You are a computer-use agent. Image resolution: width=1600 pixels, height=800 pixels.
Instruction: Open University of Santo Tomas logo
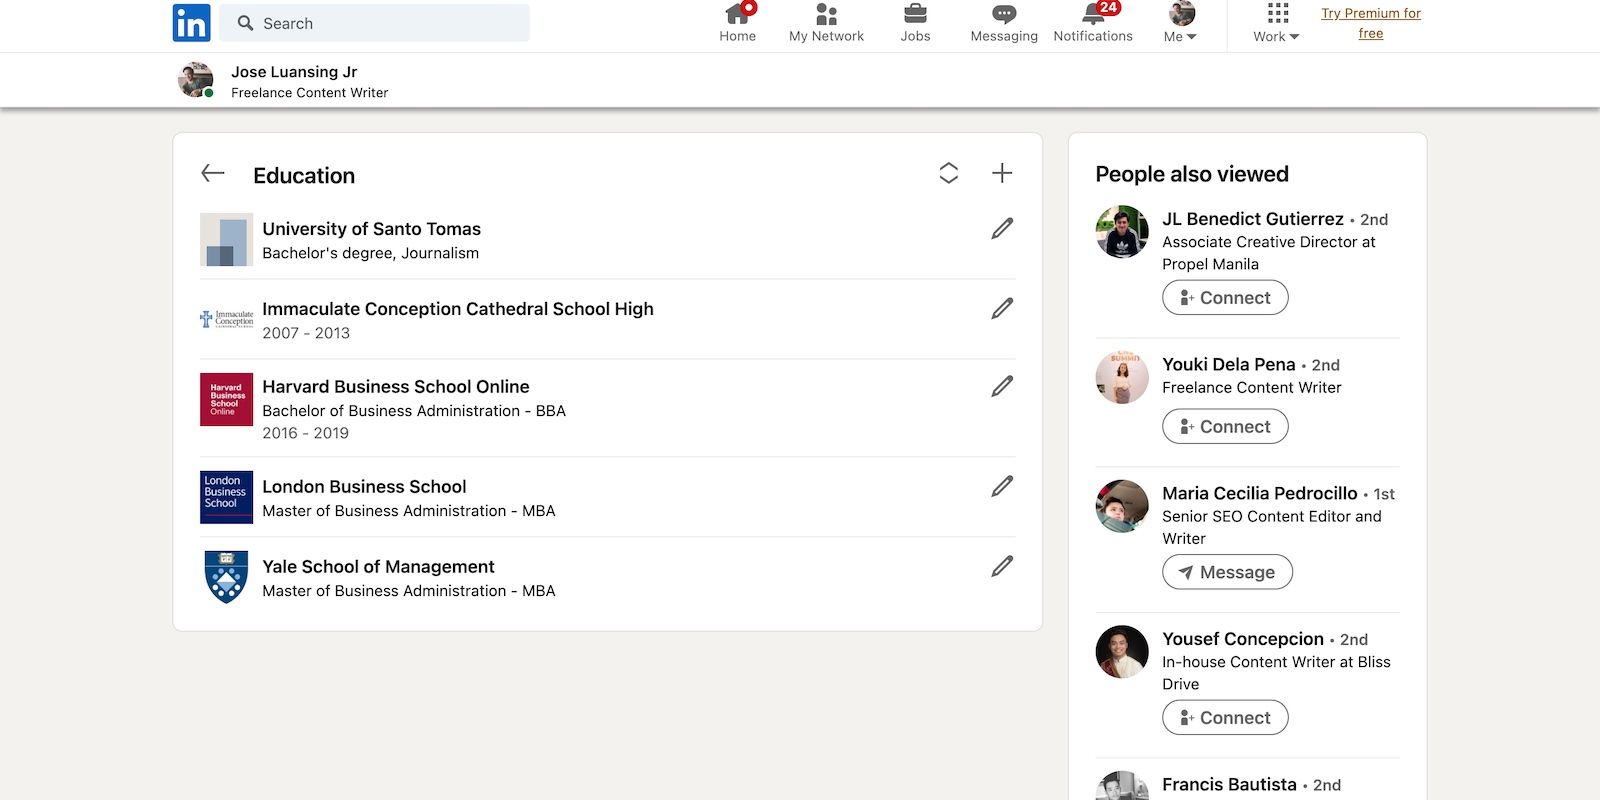226,239
